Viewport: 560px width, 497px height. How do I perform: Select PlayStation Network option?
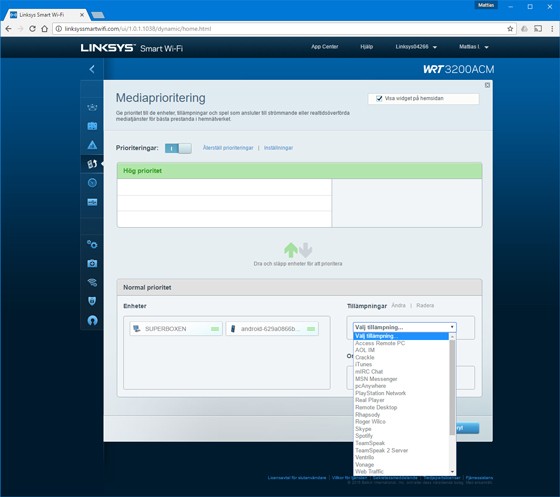pyautogui.click(x=380, y=393)
